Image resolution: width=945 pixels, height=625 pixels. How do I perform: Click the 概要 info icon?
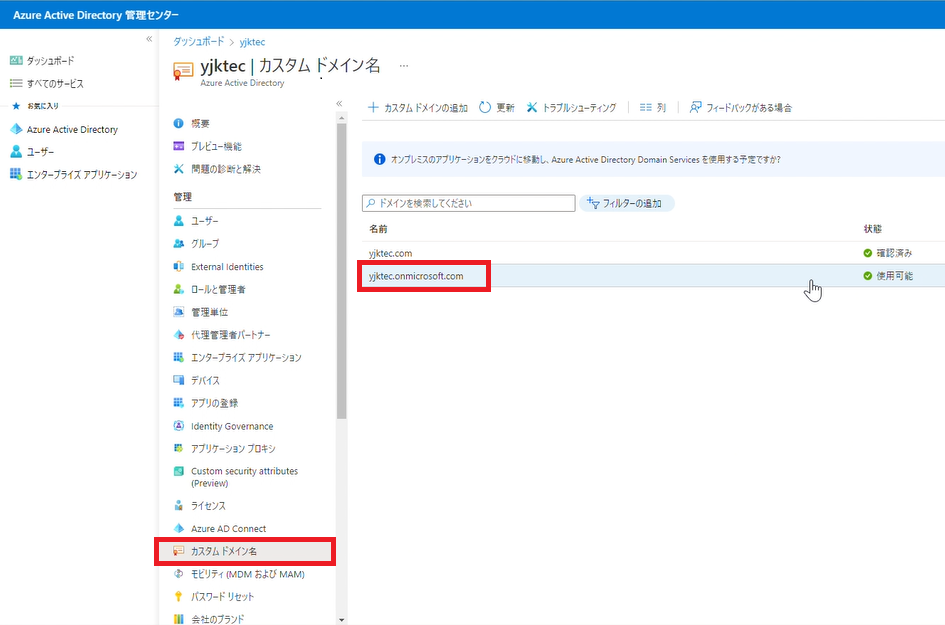(x=178, y=123)
